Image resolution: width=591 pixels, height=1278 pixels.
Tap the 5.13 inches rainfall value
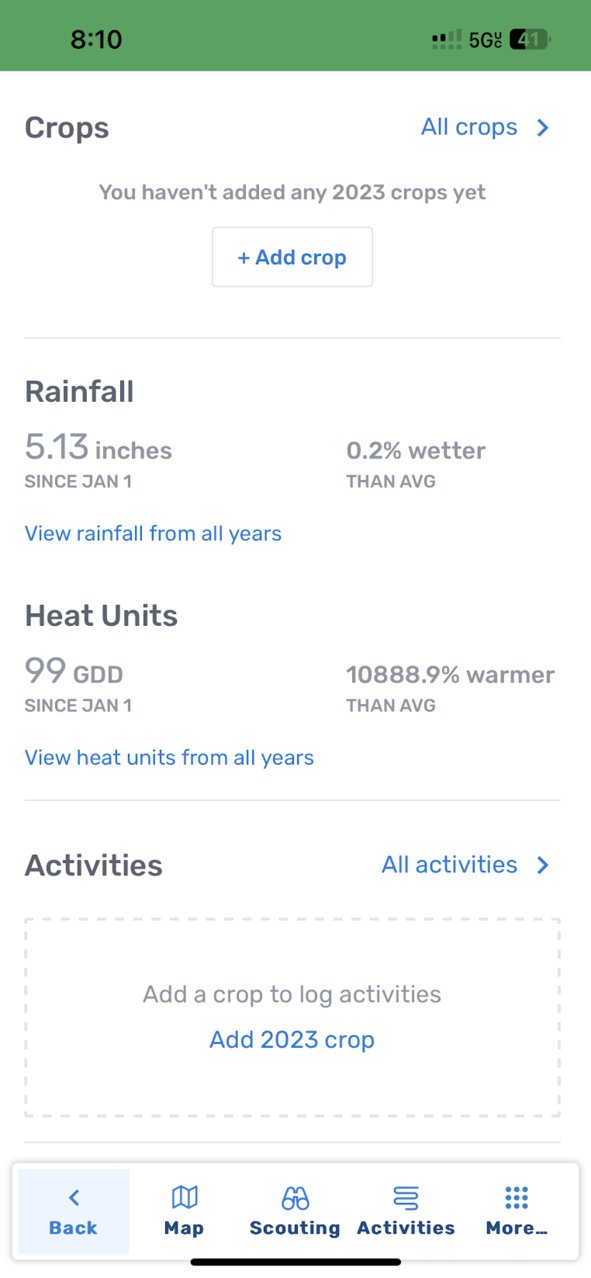click(98, 447)
